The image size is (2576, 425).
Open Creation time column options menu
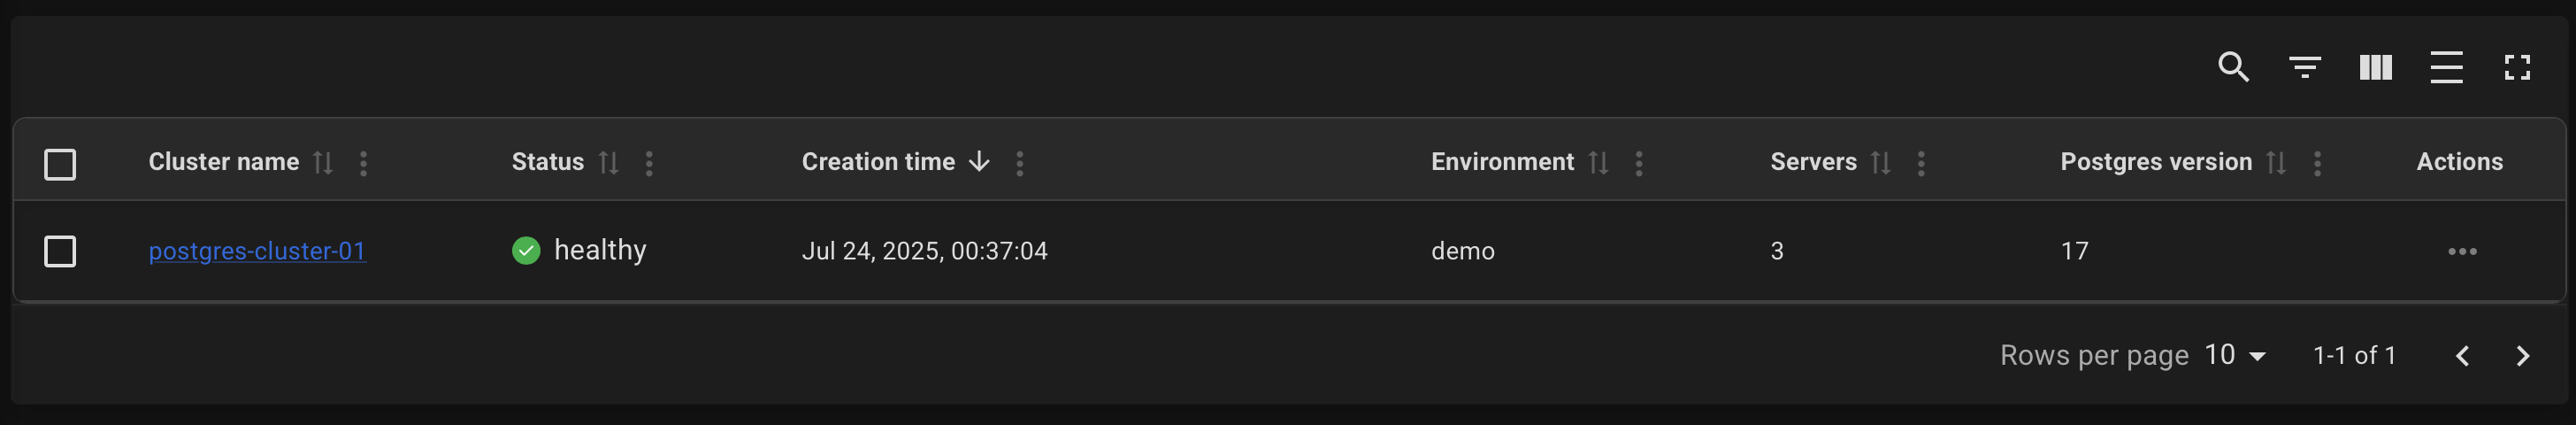coord(1019,163)
